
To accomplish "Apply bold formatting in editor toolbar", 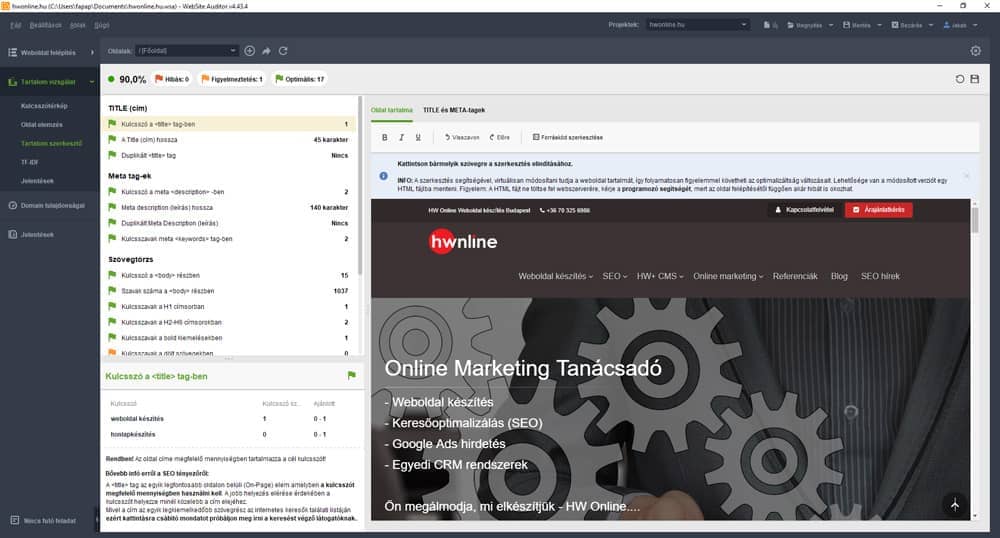I will pos(385,137).
